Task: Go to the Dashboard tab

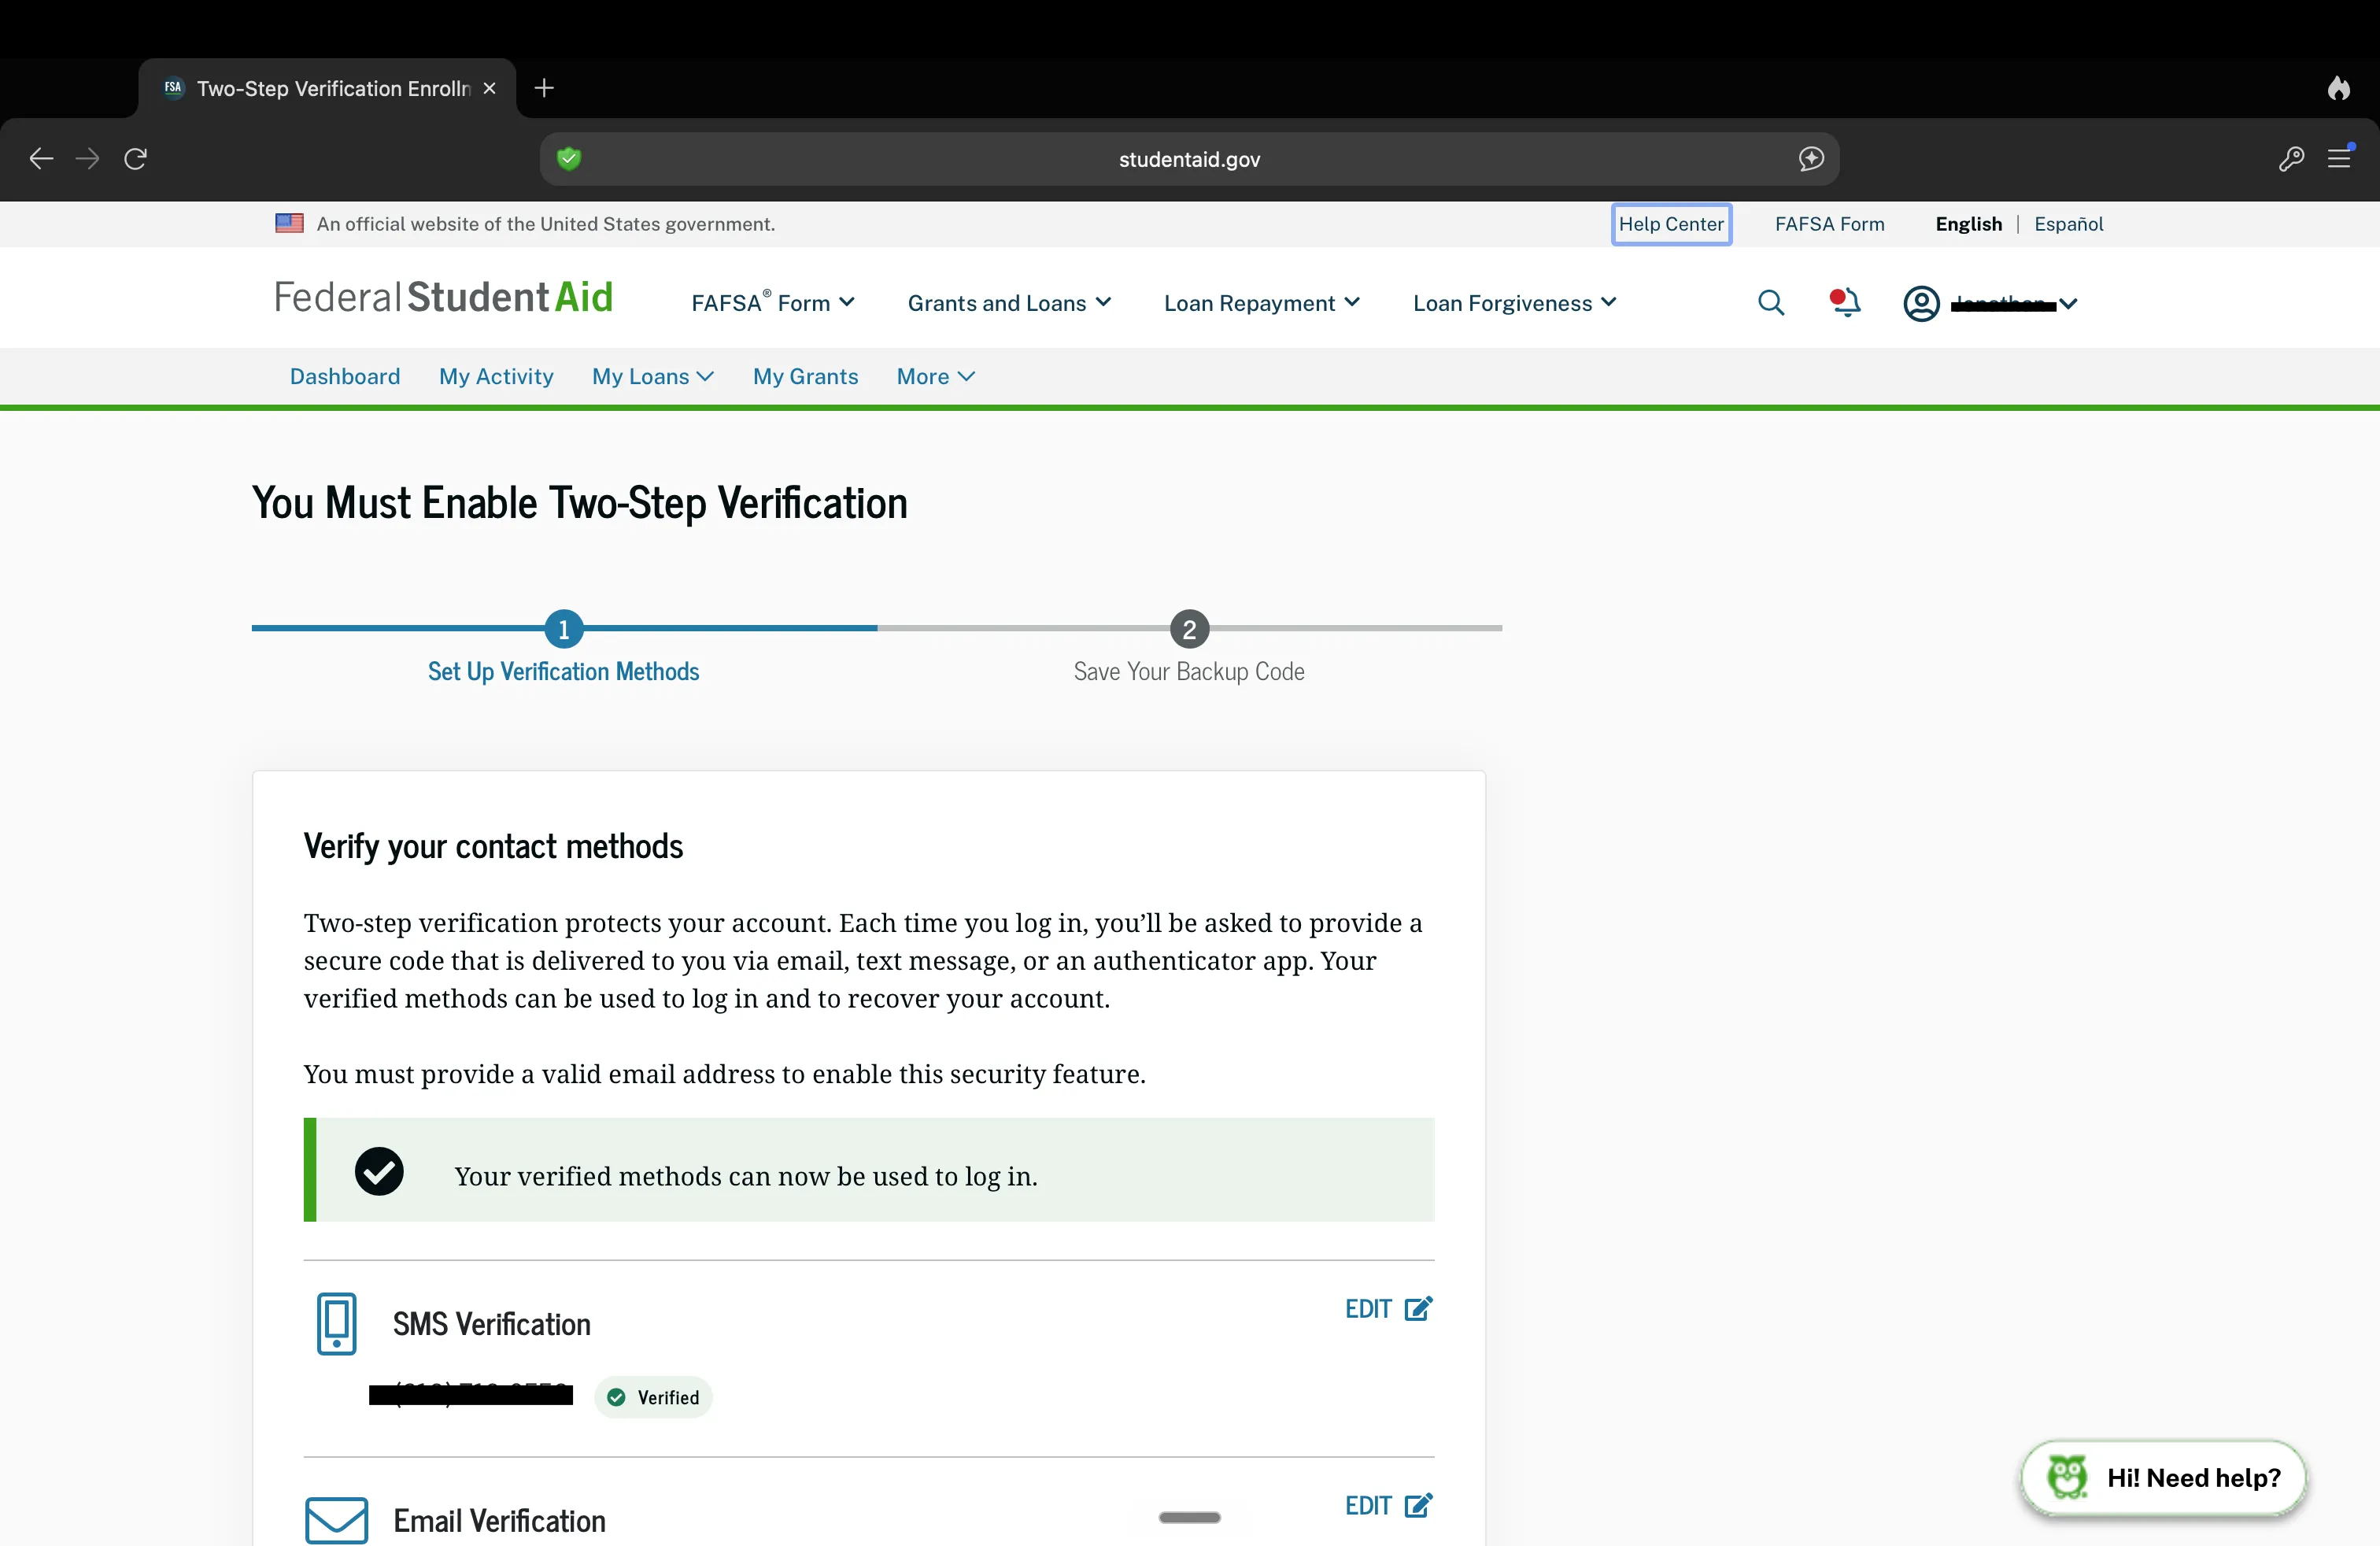Action: (x=345, y=376)
